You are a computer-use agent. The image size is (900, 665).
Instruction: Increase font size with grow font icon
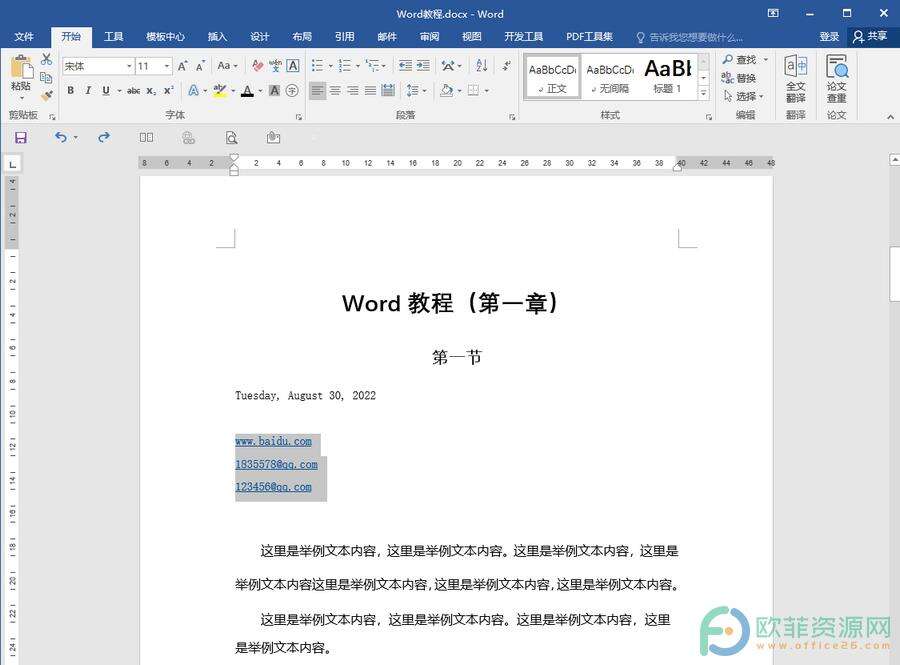[183, 66]
